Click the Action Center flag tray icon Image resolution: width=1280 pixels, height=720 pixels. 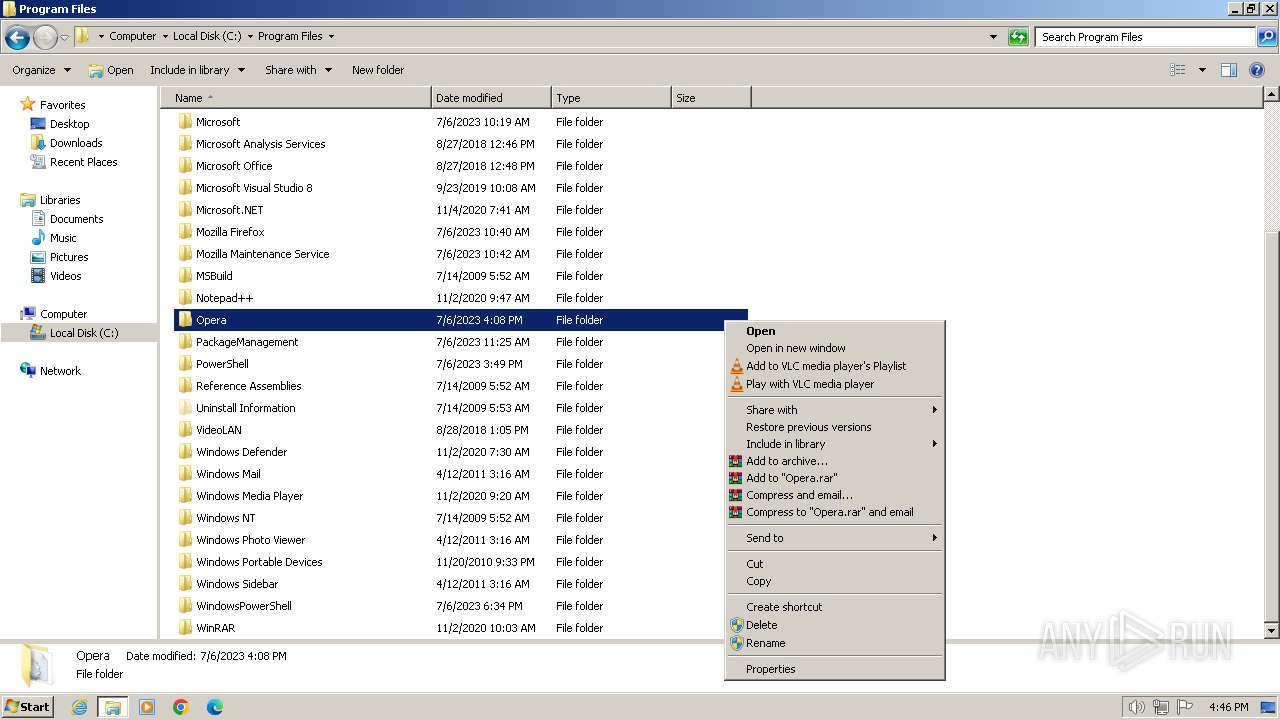[x=1185, y=707]
